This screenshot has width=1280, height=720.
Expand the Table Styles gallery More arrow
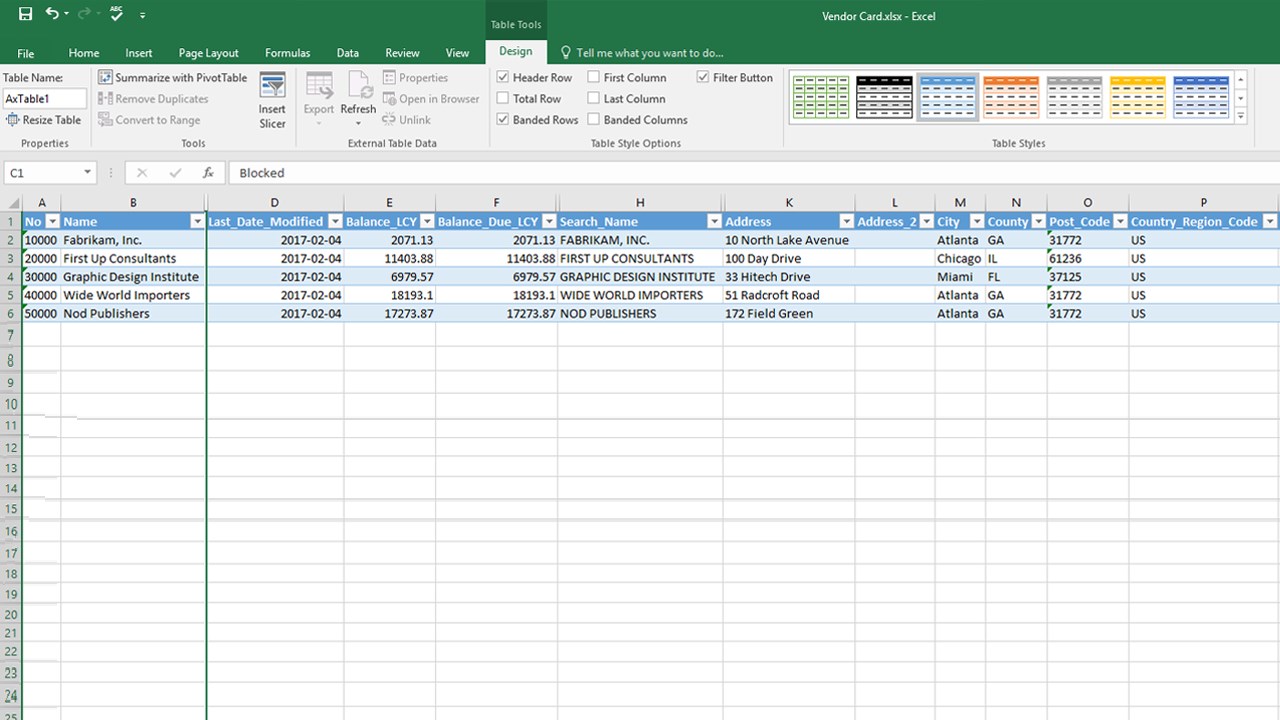1241,116
